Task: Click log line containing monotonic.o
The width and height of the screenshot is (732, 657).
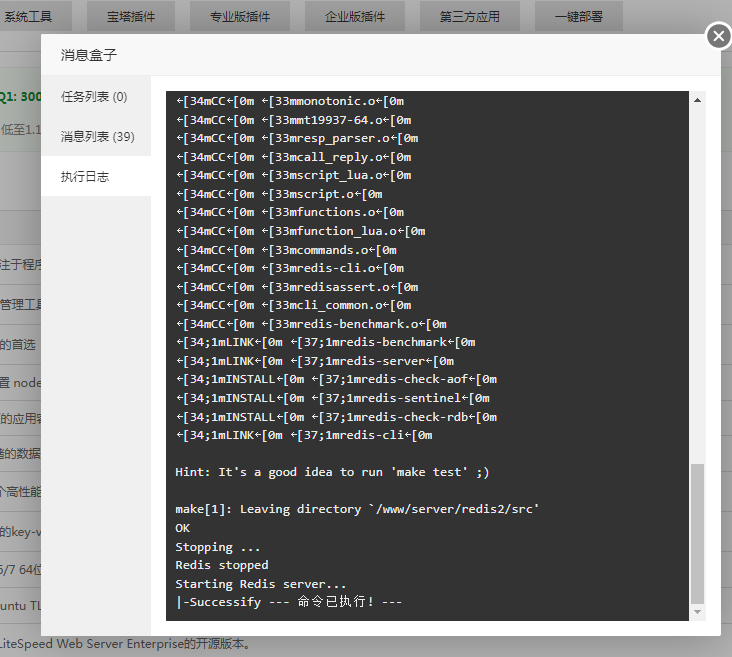Action: click(290, 101)
